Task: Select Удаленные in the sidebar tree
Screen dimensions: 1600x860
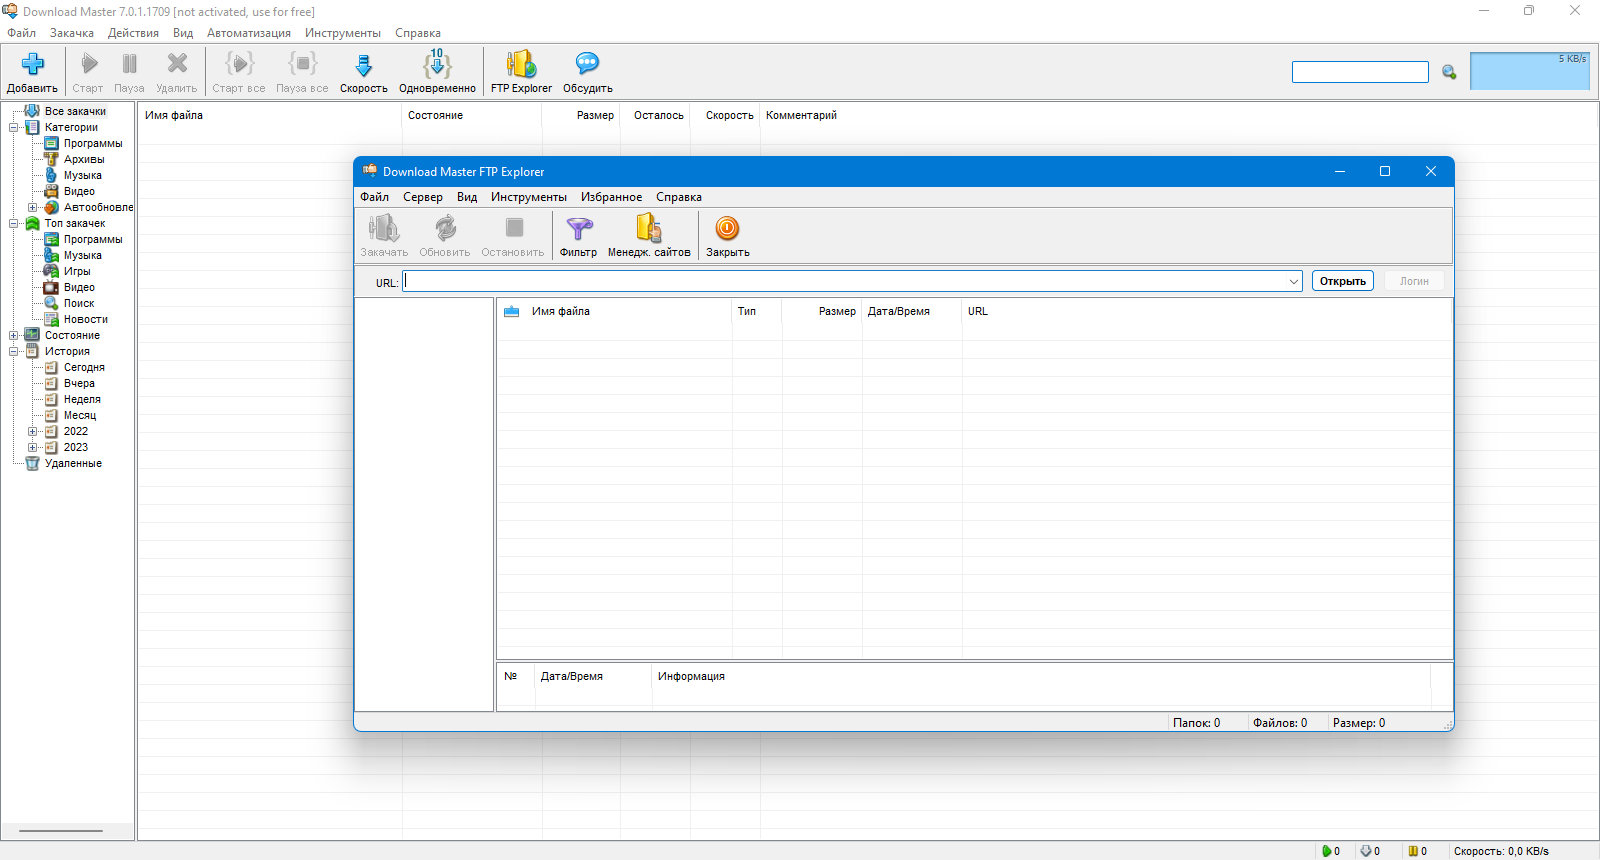Action: 73,463
